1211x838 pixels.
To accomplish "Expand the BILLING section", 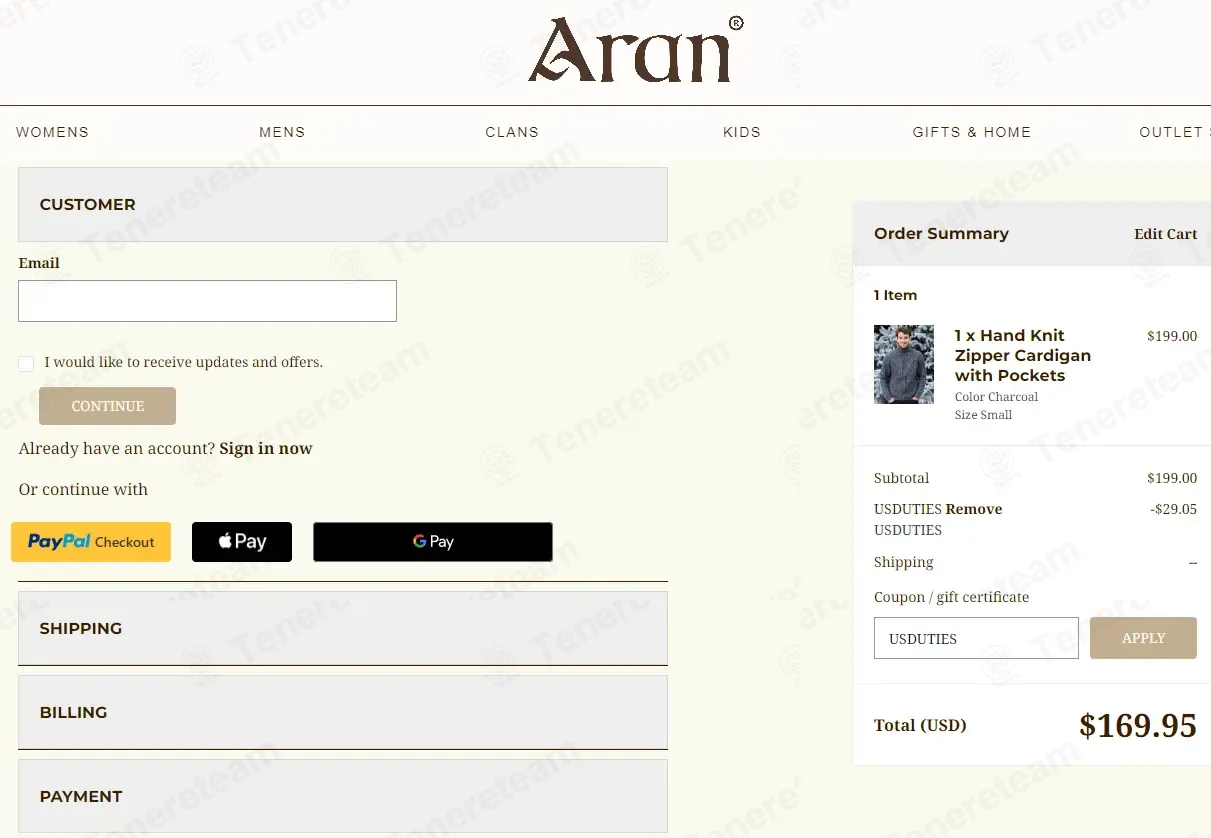I will [x=343, y=712].
